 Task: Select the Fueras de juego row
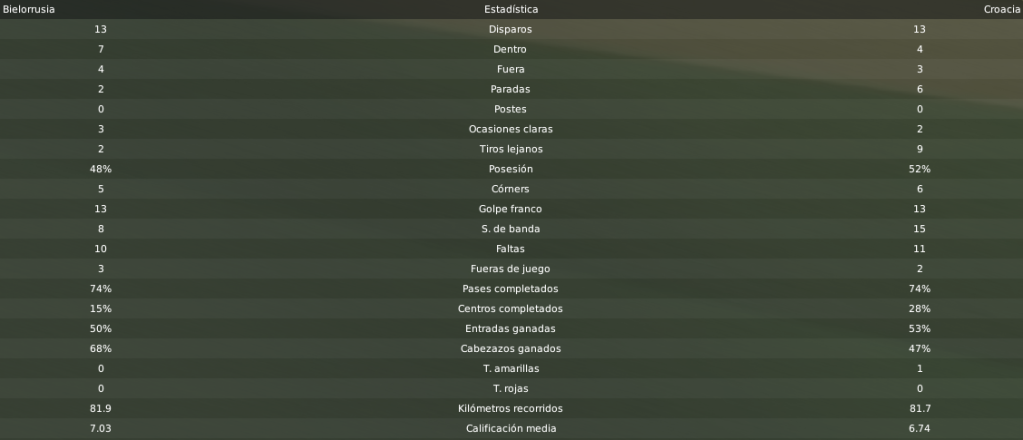point(512,269)
